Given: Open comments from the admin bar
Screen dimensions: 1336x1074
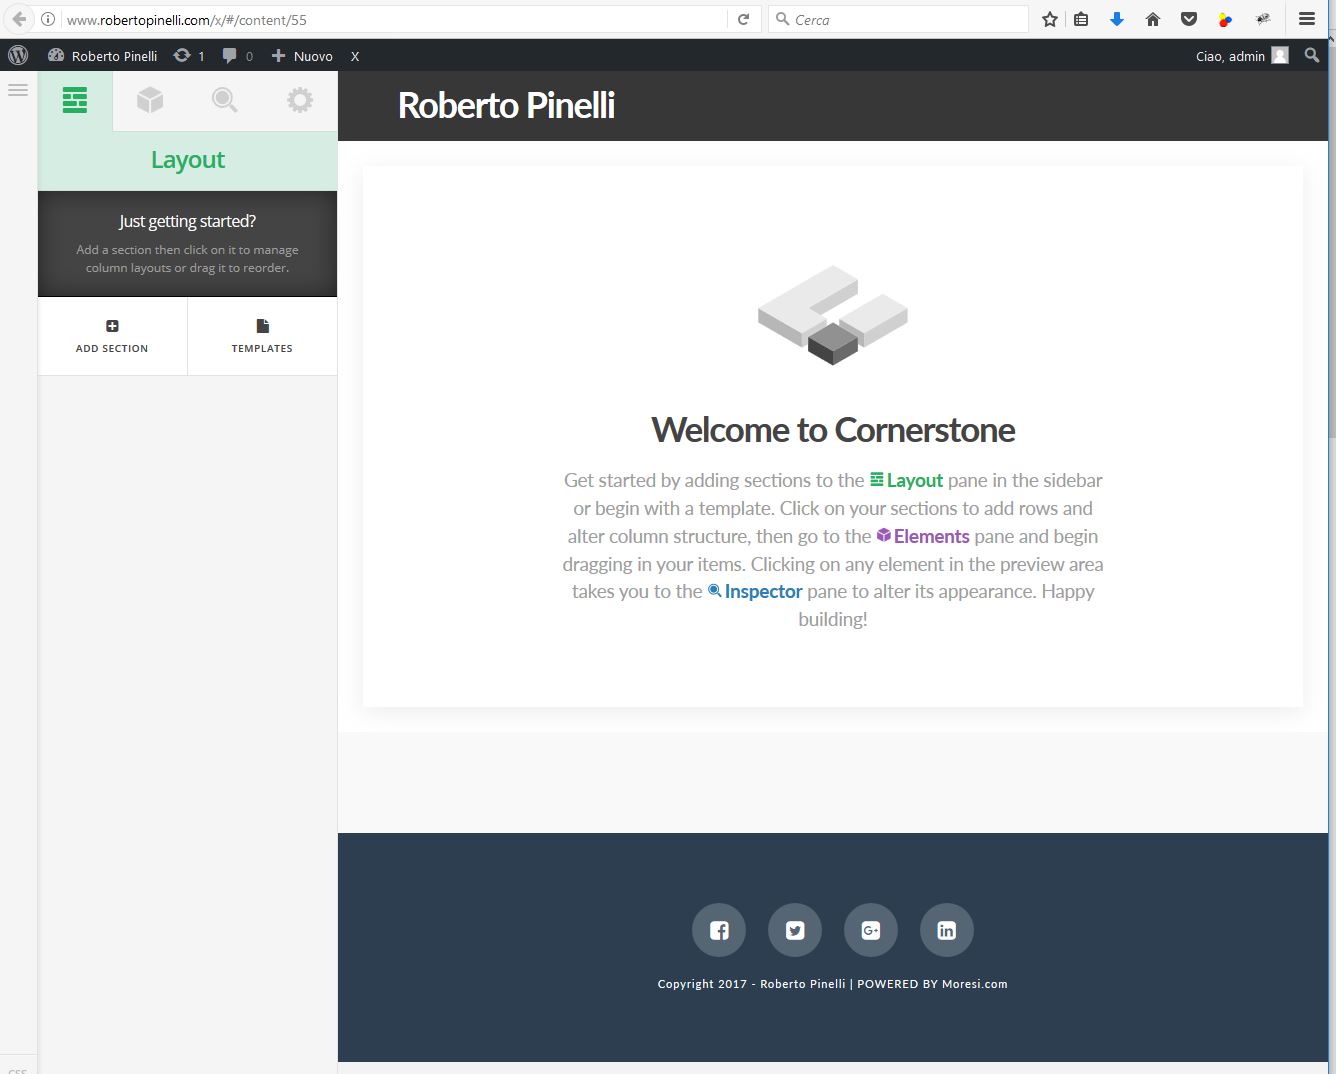Looking at the screenshot, I should 237,56.
